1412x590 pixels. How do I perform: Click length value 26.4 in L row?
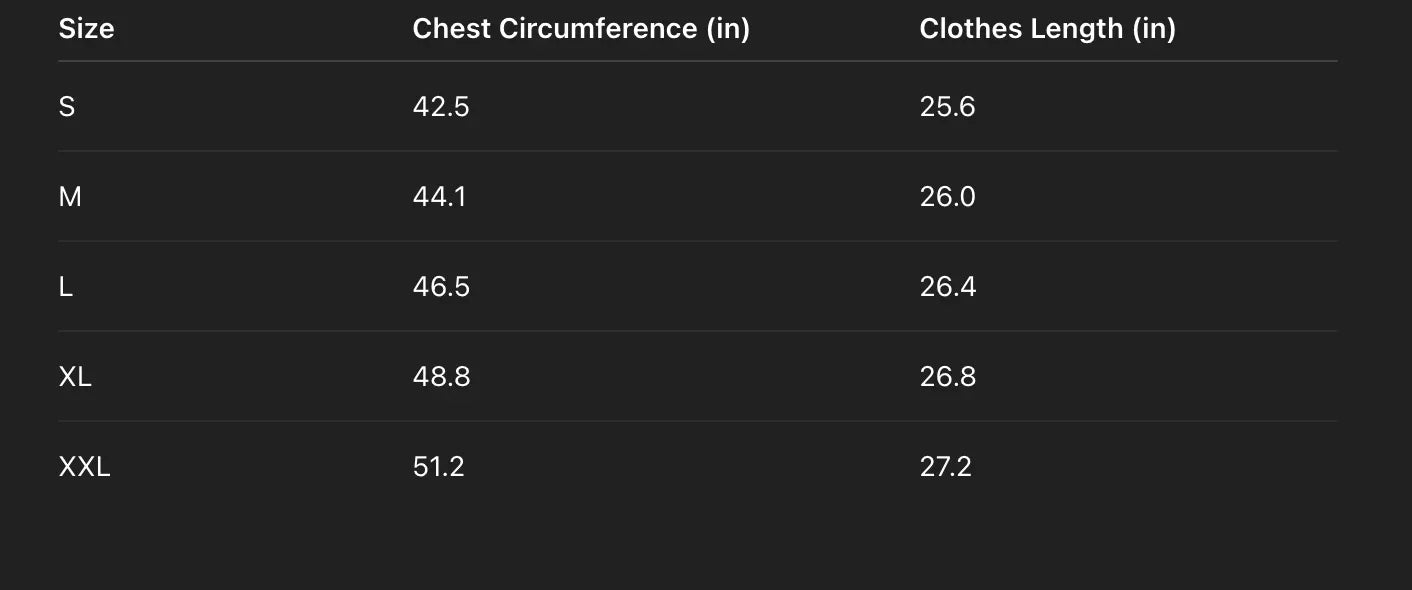tap(947, 287)
